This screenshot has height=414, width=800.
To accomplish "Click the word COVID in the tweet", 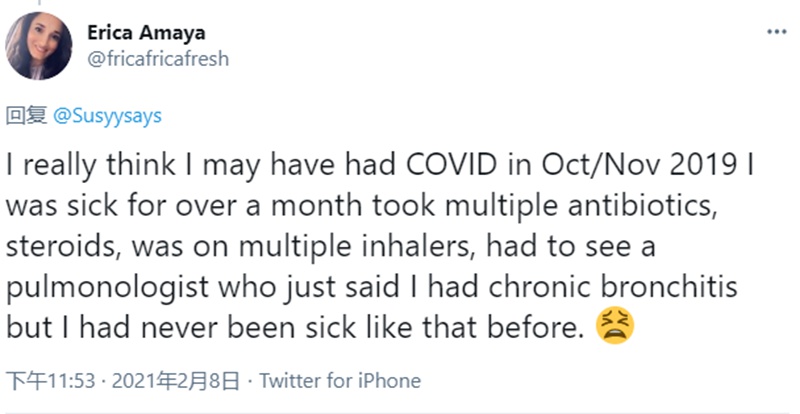I will pos(452,165).
